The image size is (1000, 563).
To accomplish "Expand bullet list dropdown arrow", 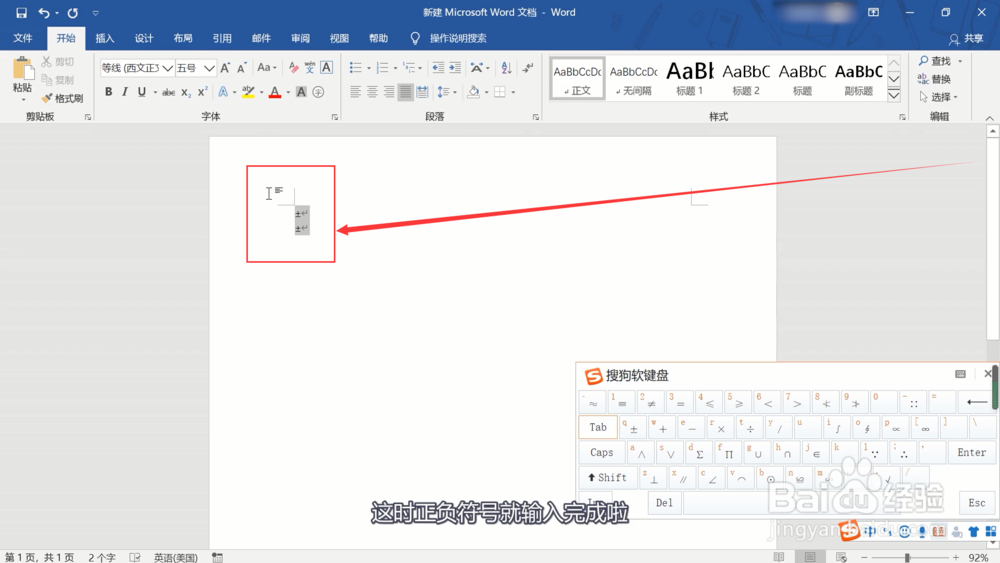I will [369, 68].
